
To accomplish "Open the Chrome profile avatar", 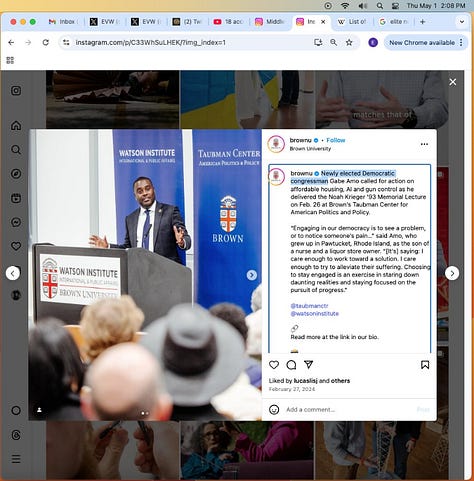I will (x=373, y=42).
